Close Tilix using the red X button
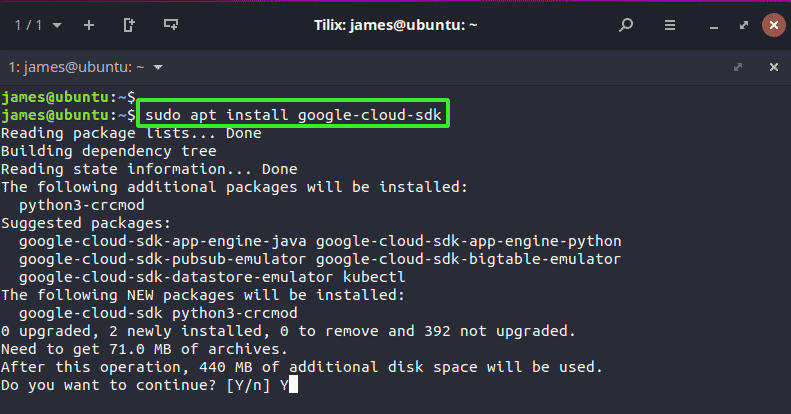791x414 pixels. (x=773, y=25)
